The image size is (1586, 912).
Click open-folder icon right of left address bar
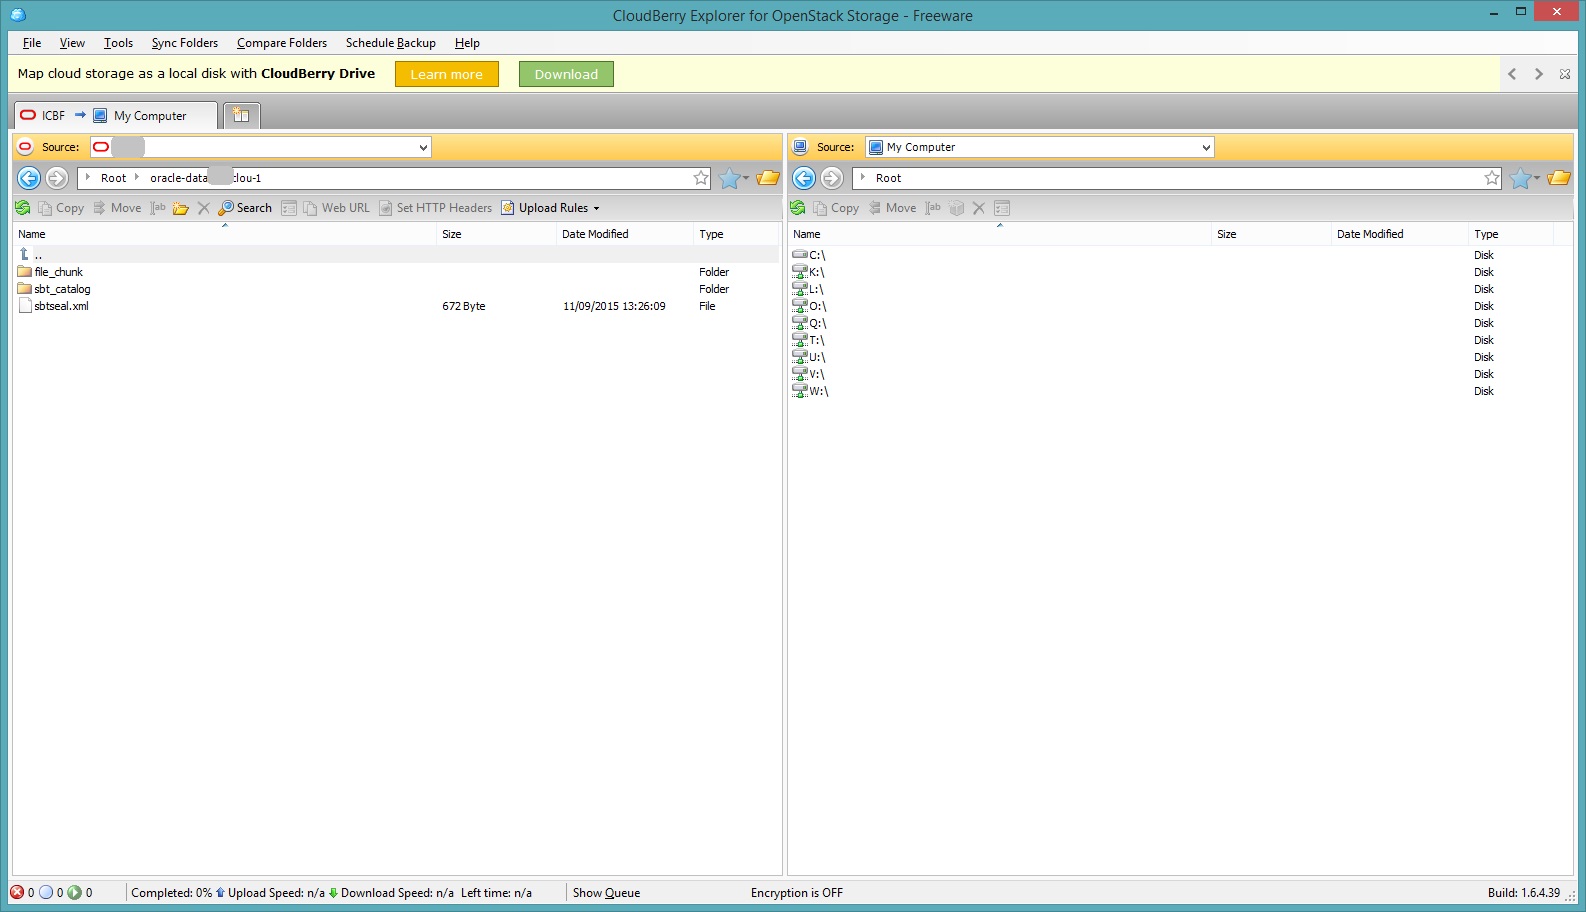click(768, 178)
